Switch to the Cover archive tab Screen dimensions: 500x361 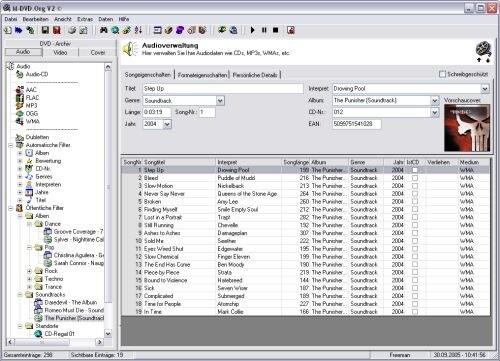[x=98, y=52]
